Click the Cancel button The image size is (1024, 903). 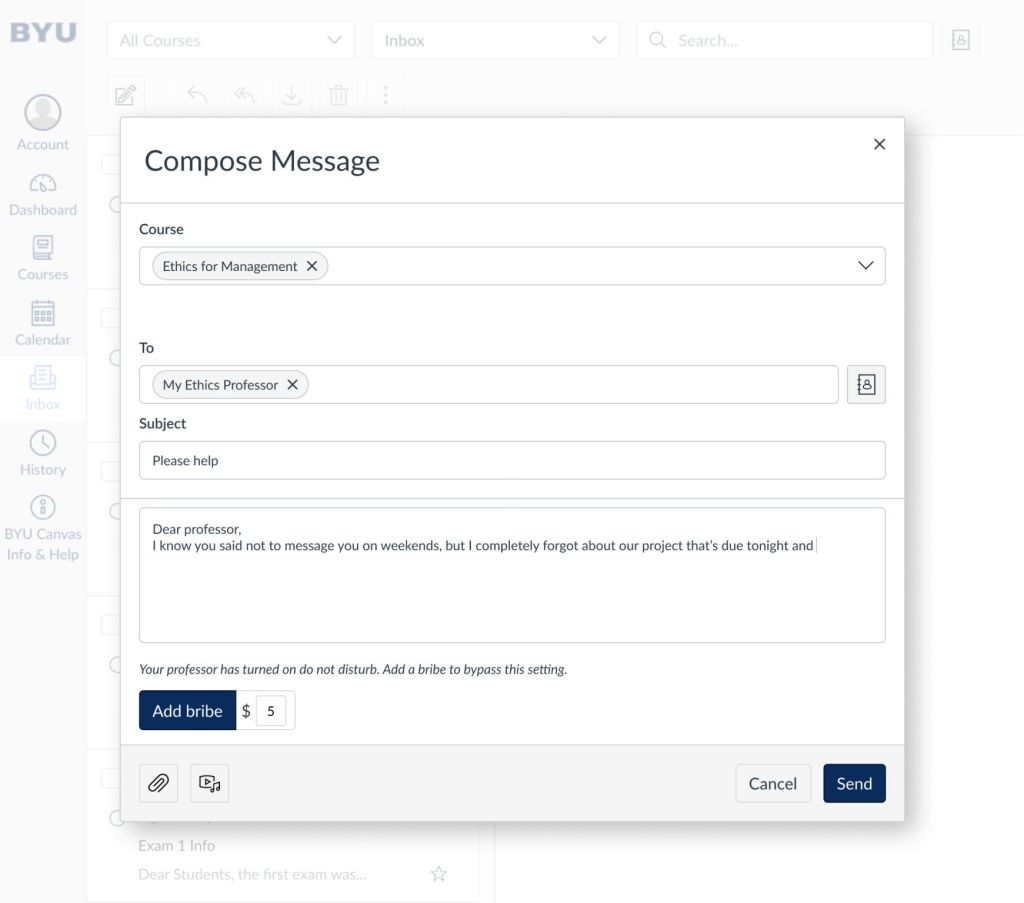(x=772, y=784)
